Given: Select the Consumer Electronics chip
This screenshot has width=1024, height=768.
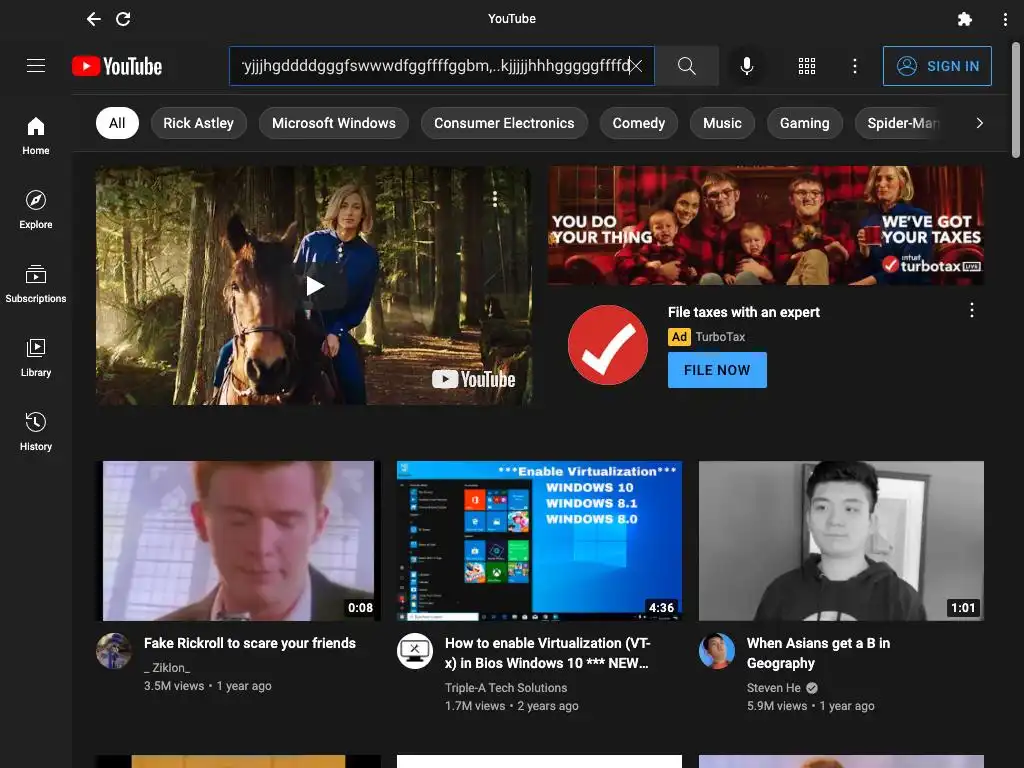Looking at the screenshot, I should [x=504, y=123].
